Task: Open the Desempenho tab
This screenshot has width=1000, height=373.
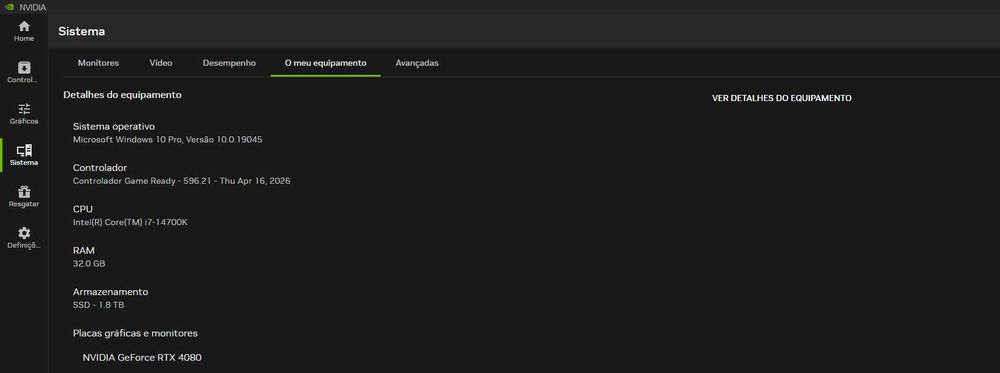Action: (229, 63)
